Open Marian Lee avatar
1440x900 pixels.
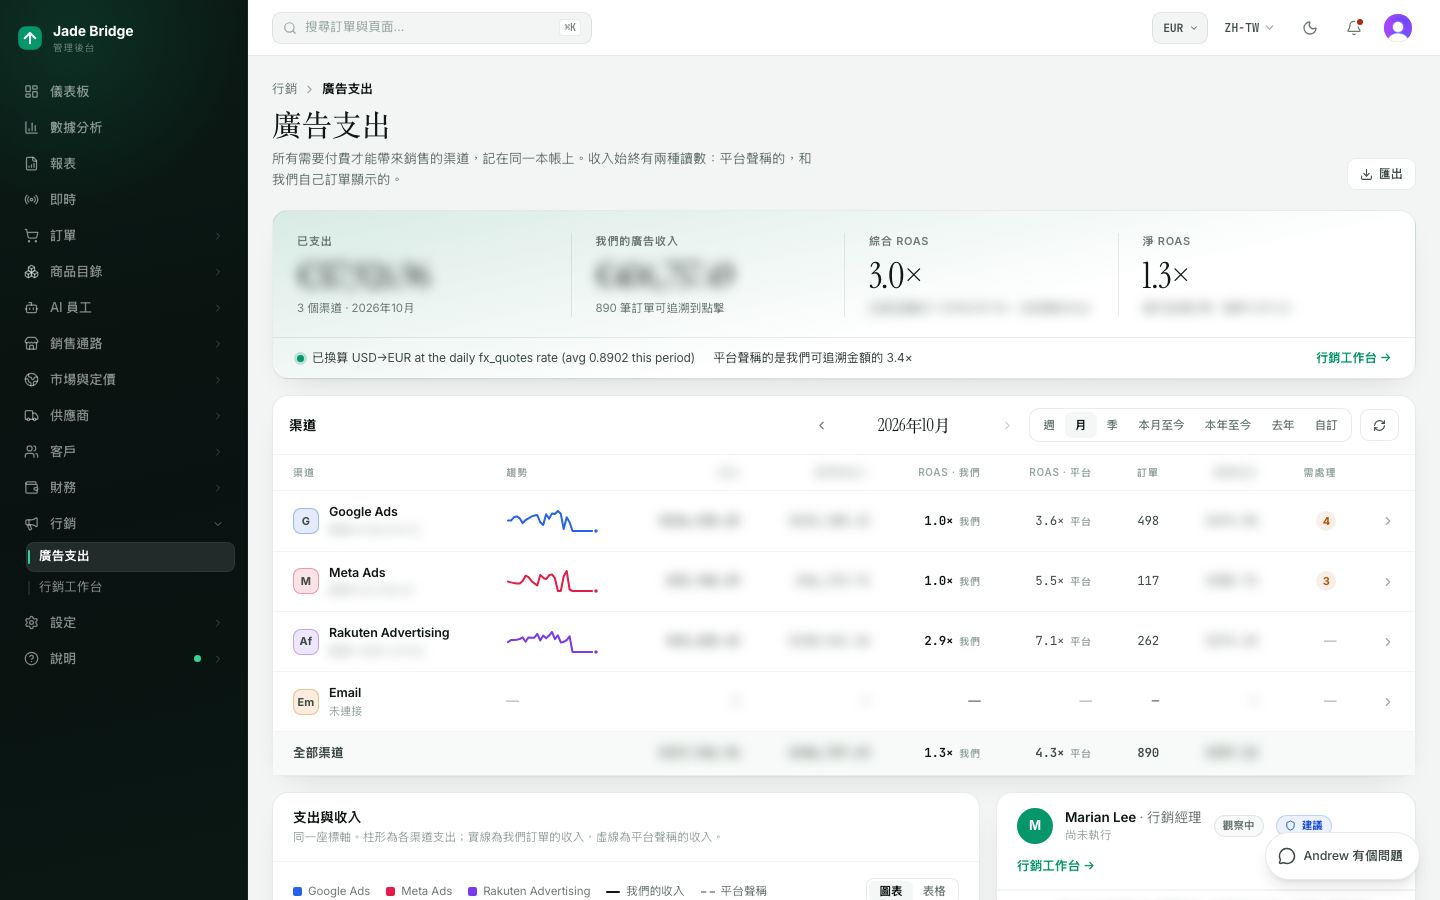click(x=1035, y=826)
